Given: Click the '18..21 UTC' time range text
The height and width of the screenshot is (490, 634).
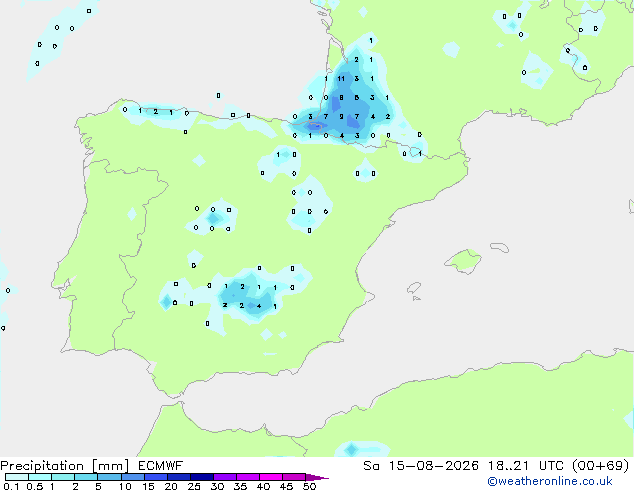Looking at the screenshot, I should (528, 466).
